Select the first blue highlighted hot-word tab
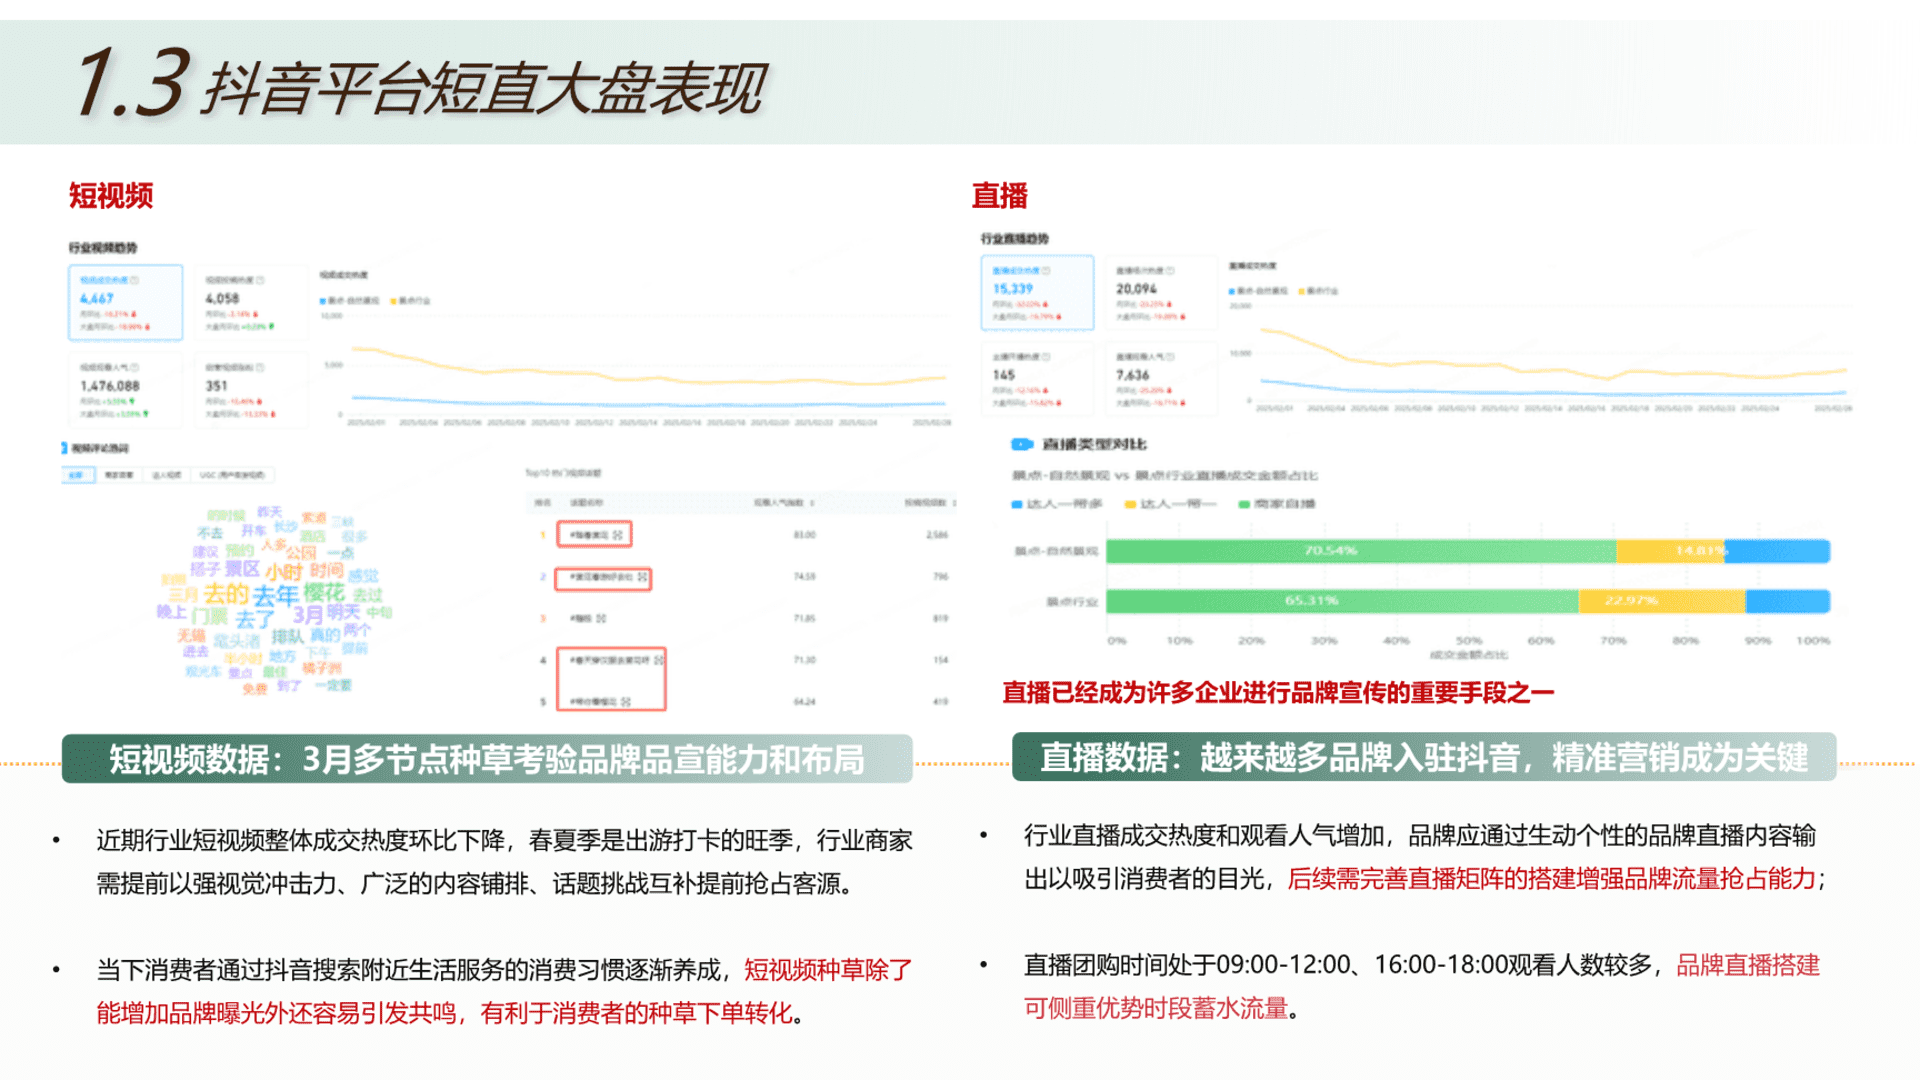The image size is (1920, 1080). (78, 475)
